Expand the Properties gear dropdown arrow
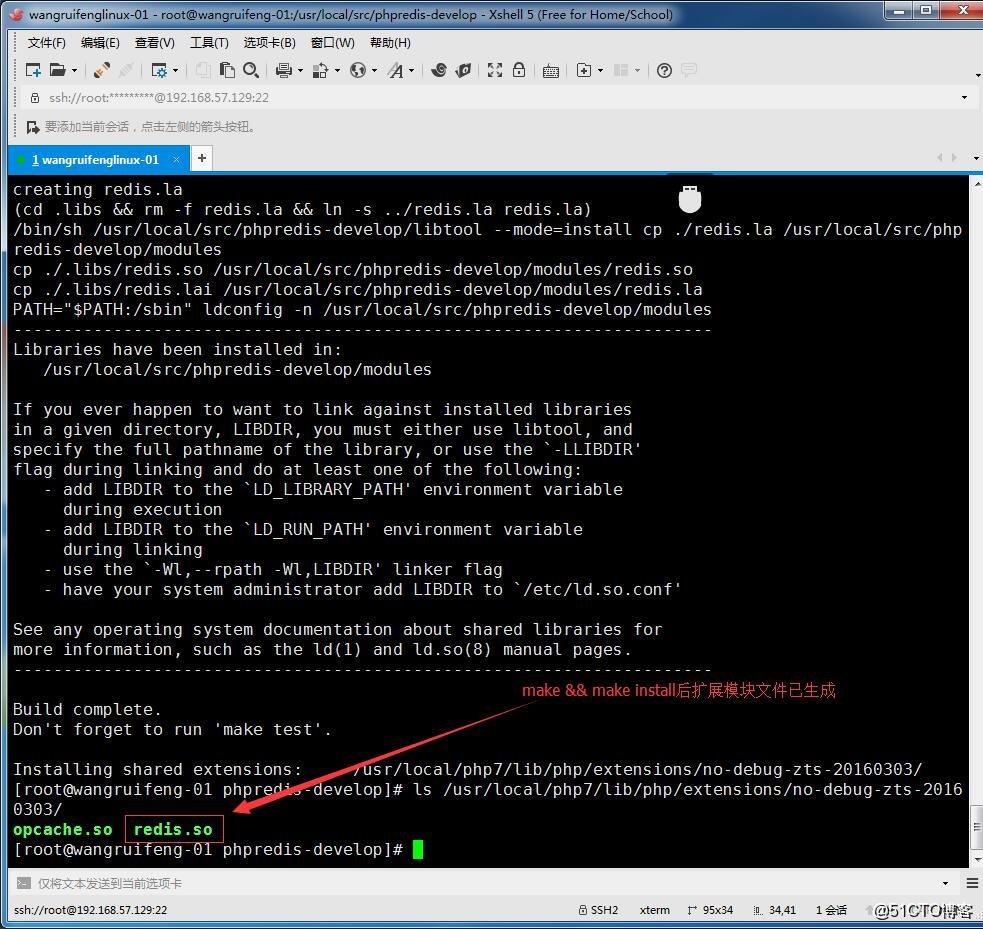Image resolution: width=983 pixels, height=929 pixels. tap(176, 70)
